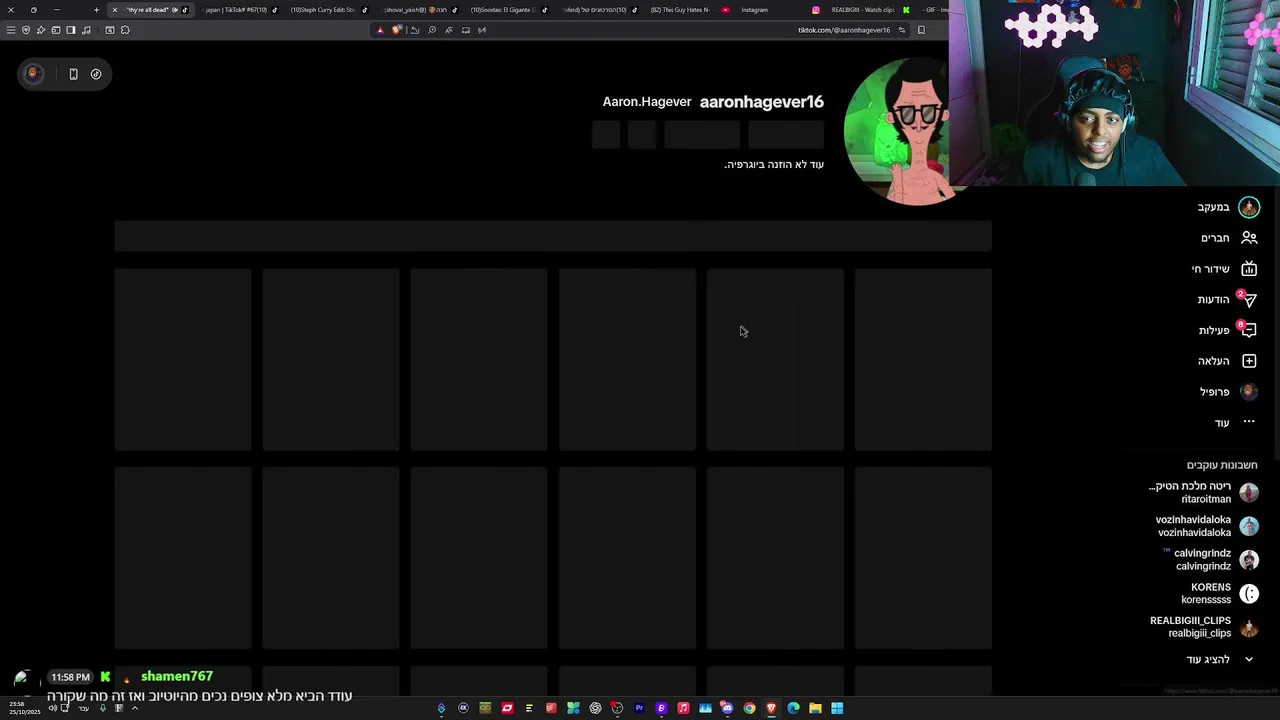Click the TikTok logo icon in the top-left pill
The height and width of the screenshot is (720, 1280).
click(96, 74)
